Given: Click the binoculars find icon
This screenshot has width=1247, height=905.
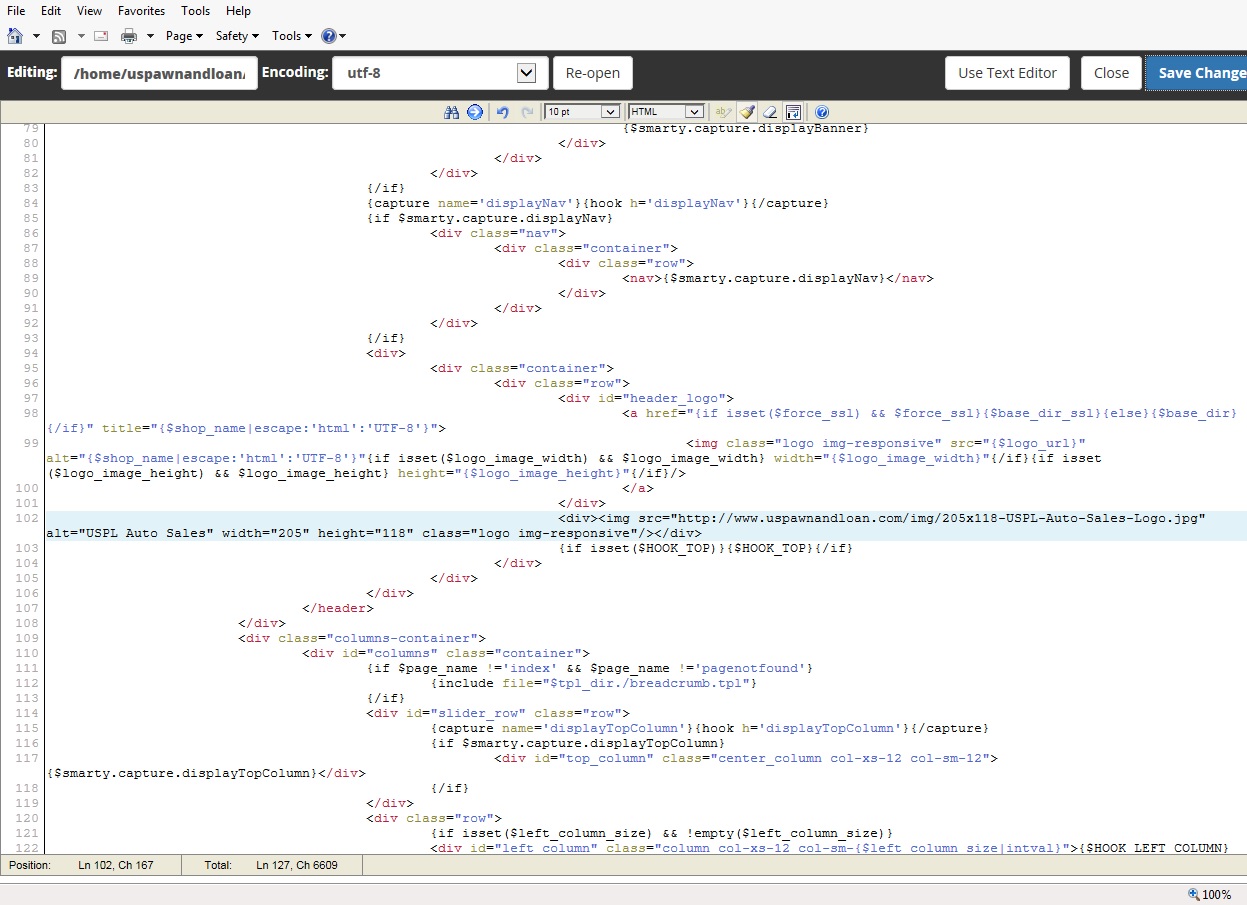Looking at the screenshot, I should click(x=451, y=112).
